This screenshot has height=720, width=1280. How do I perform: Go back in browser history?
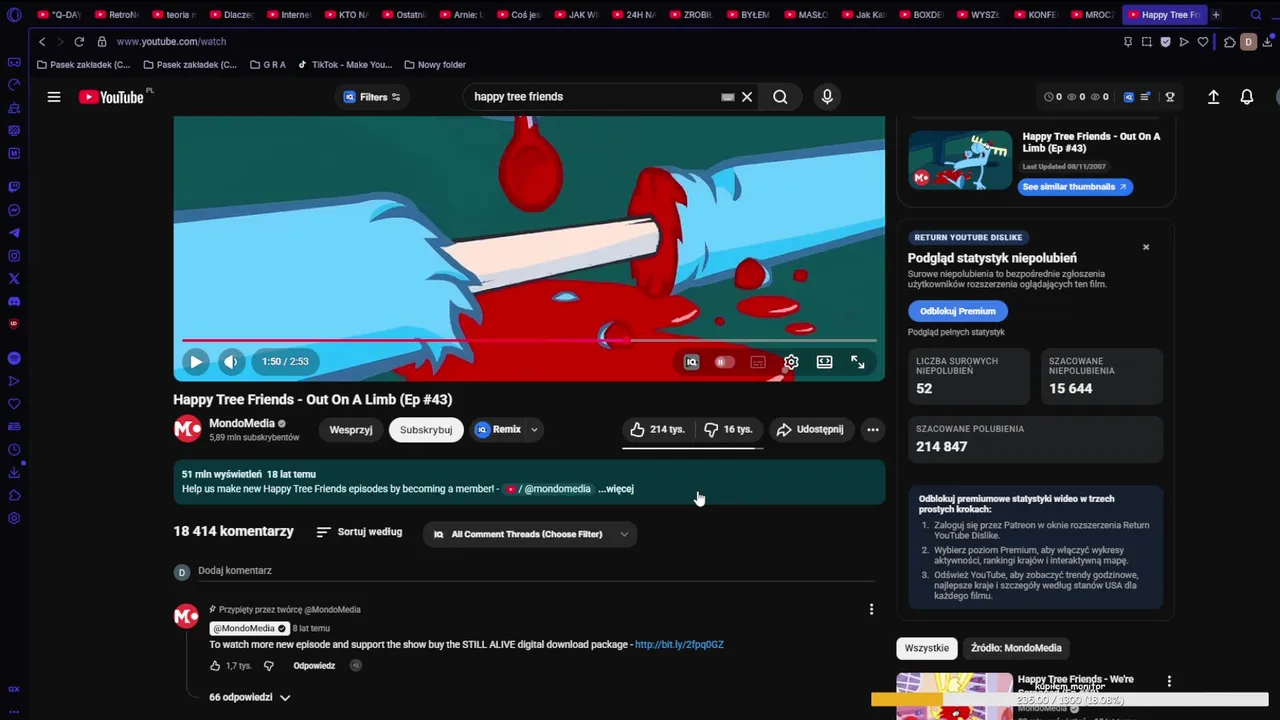[42, 42]
